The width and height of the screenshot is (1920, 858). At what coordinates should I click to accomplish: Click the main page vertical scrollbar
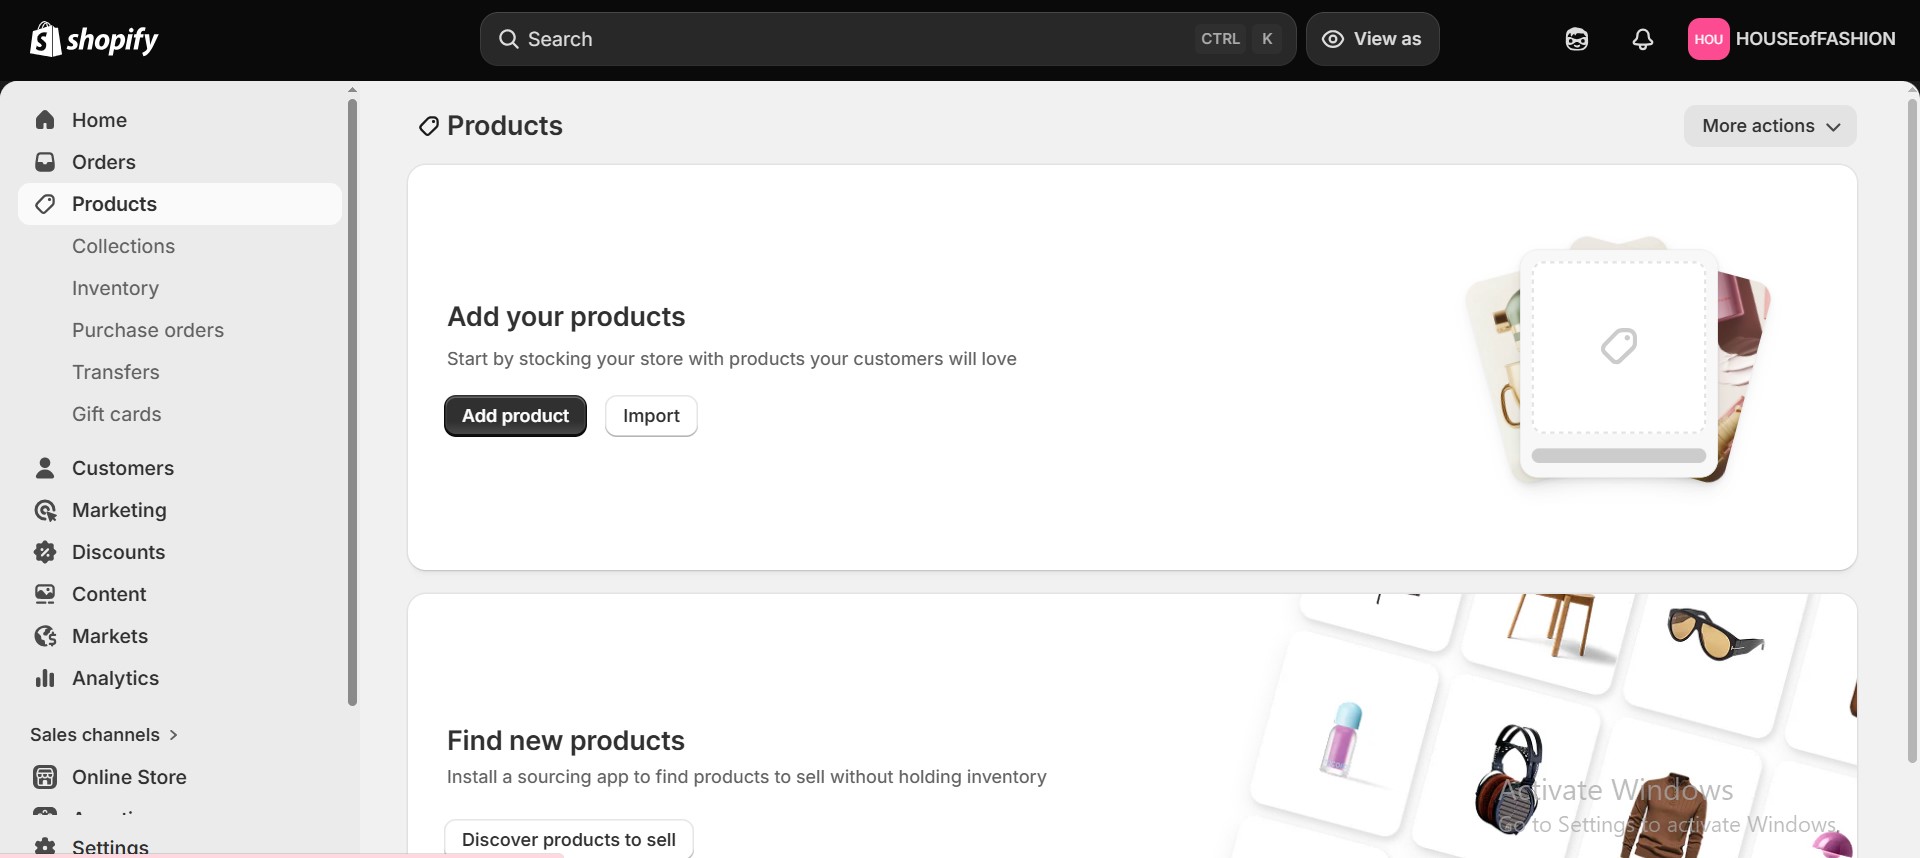(x=1913, y=430)
